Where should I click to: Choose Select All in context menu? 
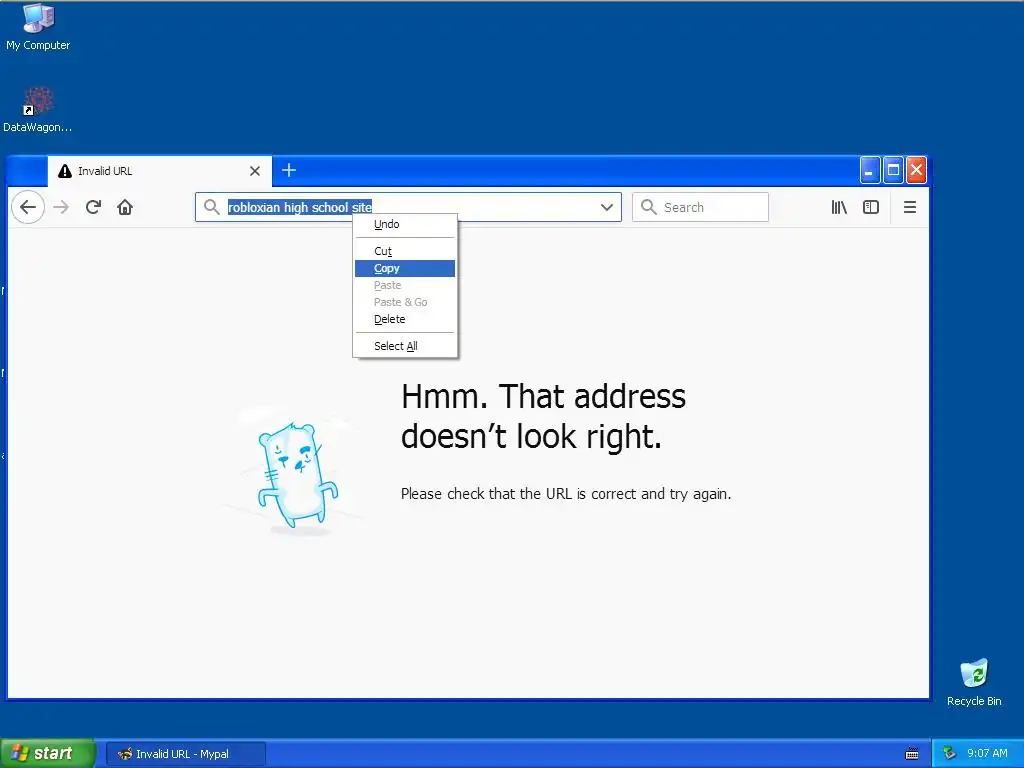[405, 346]
